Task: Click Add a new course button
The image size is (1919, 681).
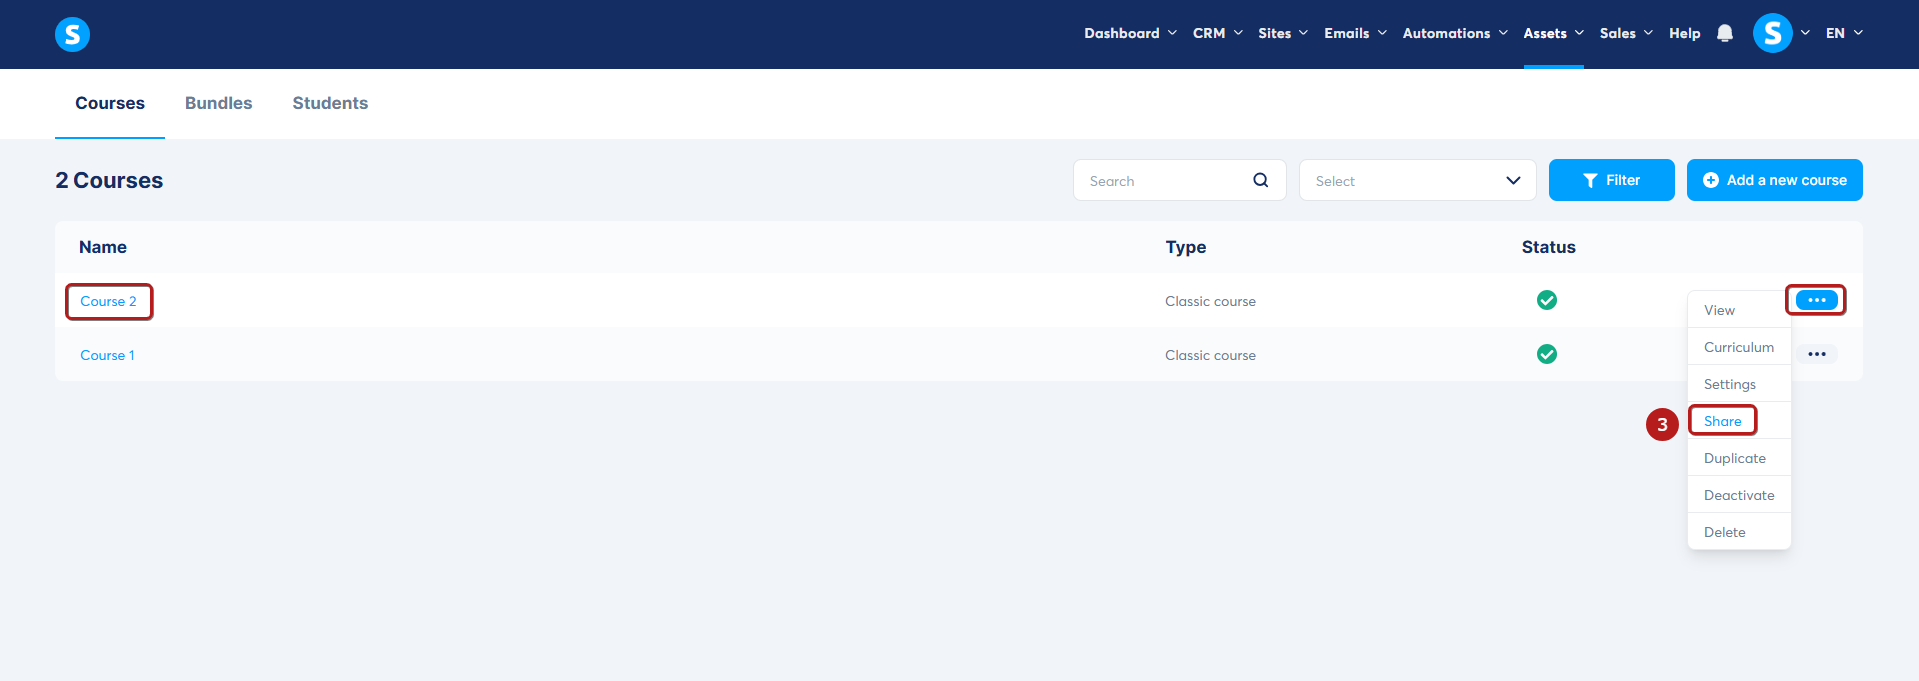Action: (1774, 180)
